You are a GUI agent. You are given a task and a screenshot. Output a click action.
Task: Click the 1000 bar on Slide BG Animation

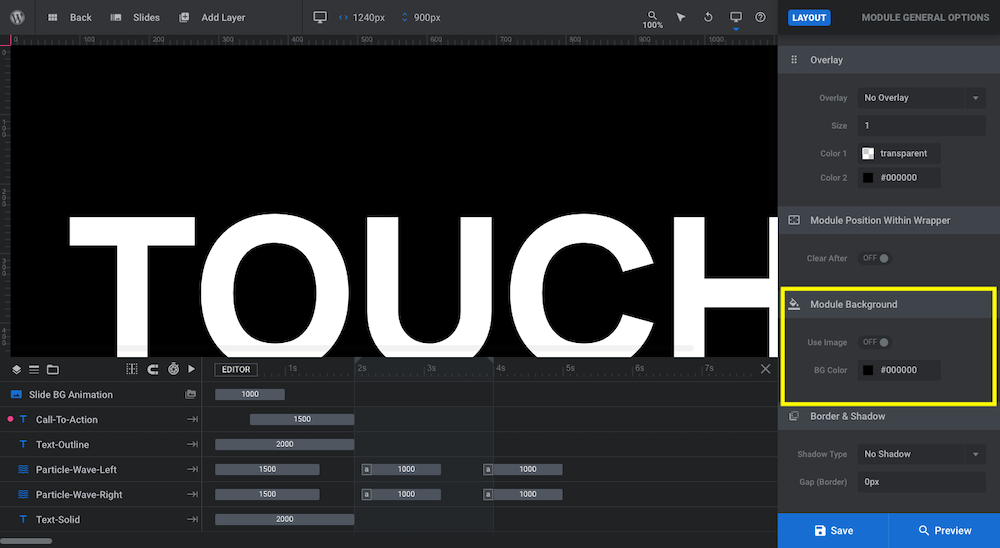point(250,394)
